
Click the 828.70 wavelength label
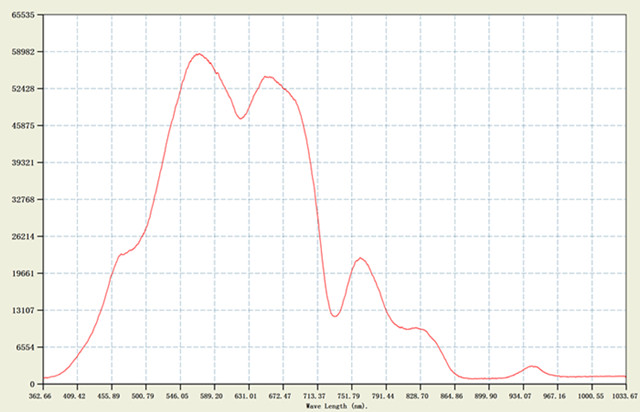point(417,396)
